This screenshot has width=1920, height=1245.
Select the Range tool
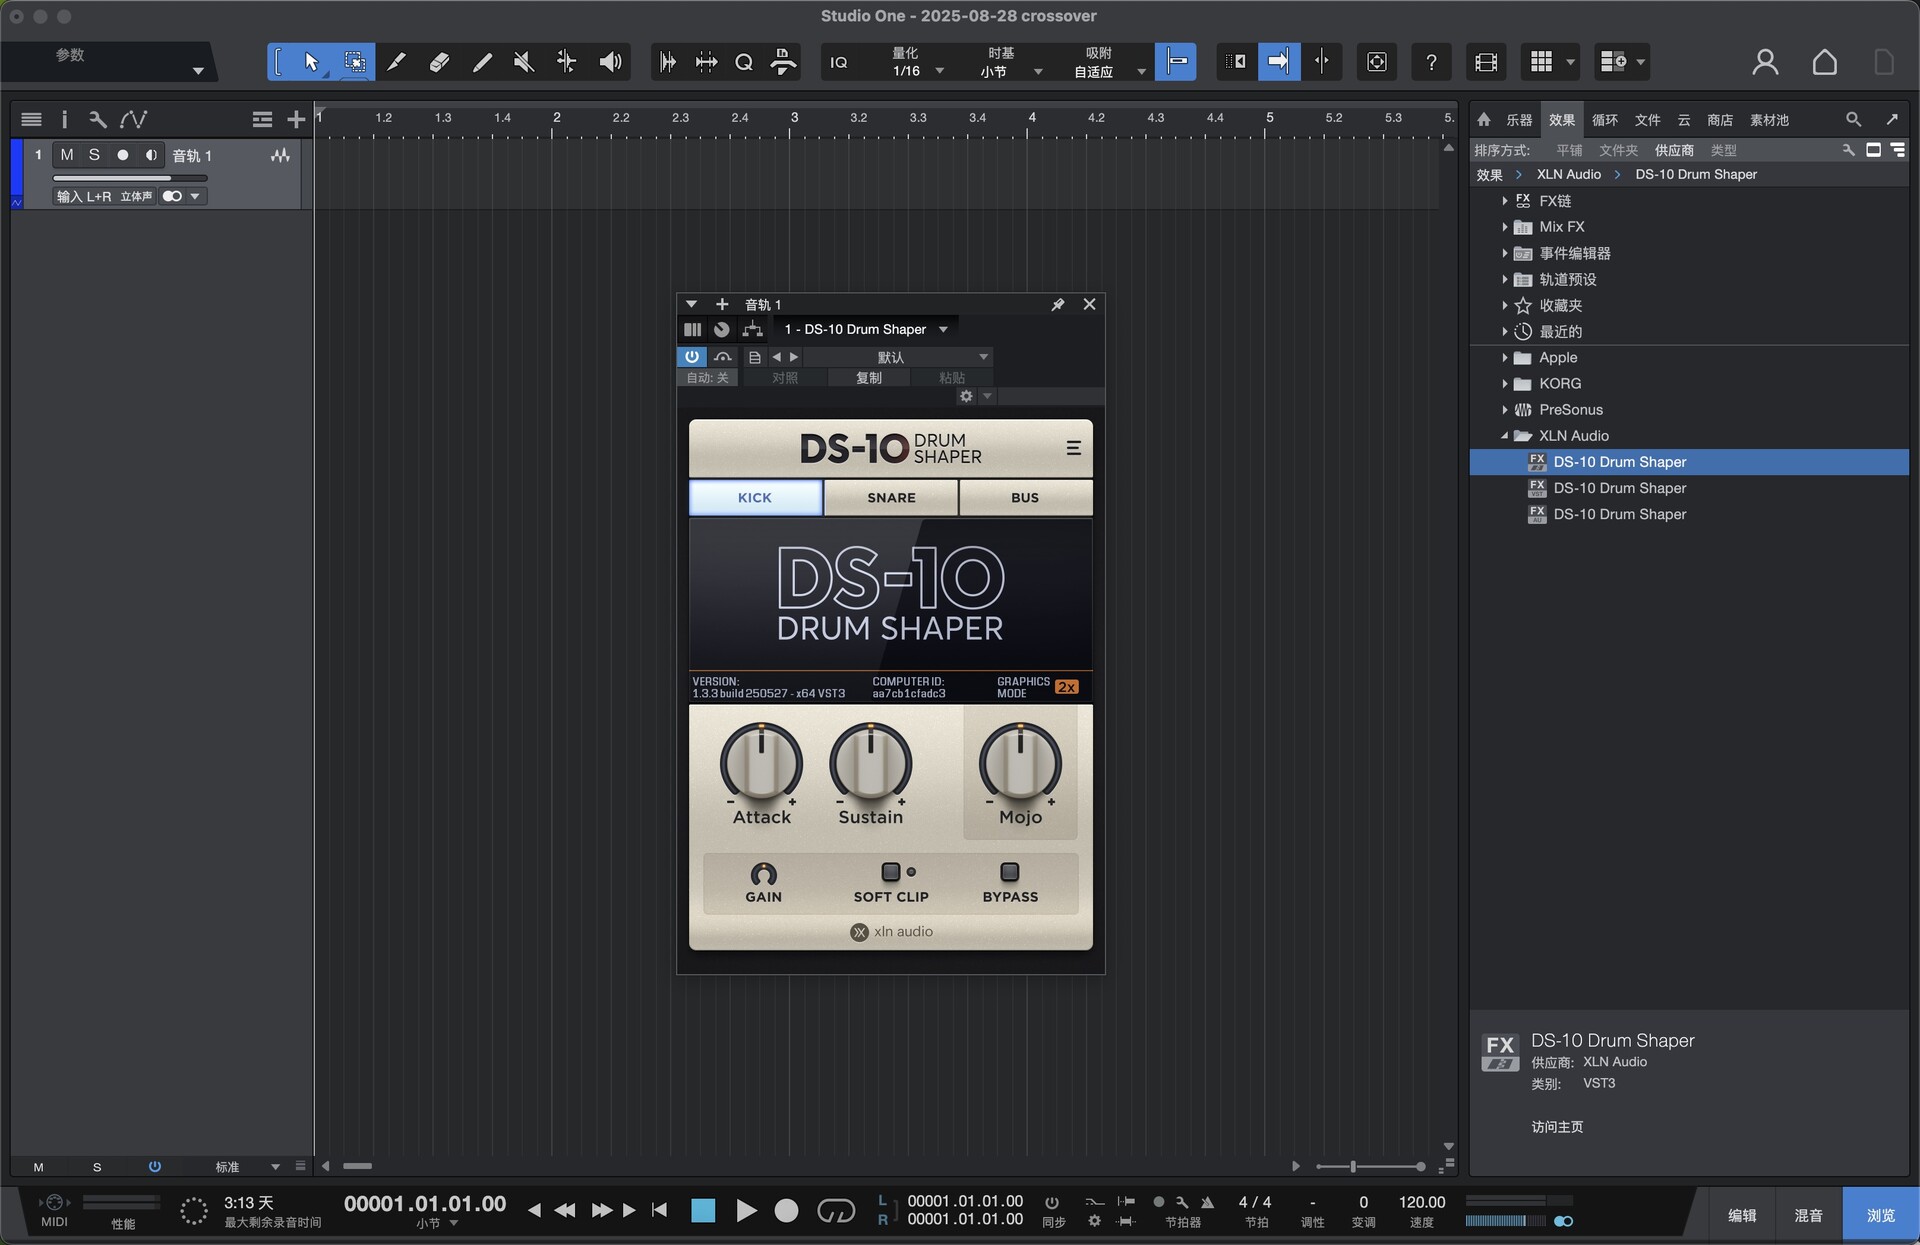pos(354,62)
